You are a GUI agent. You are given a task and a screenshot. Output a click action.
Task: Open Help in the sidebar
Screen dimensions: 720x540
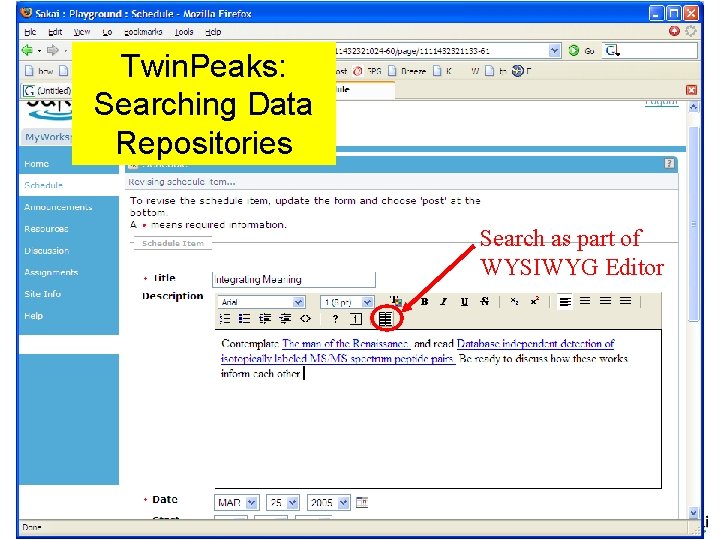click(x=34, y=315)
